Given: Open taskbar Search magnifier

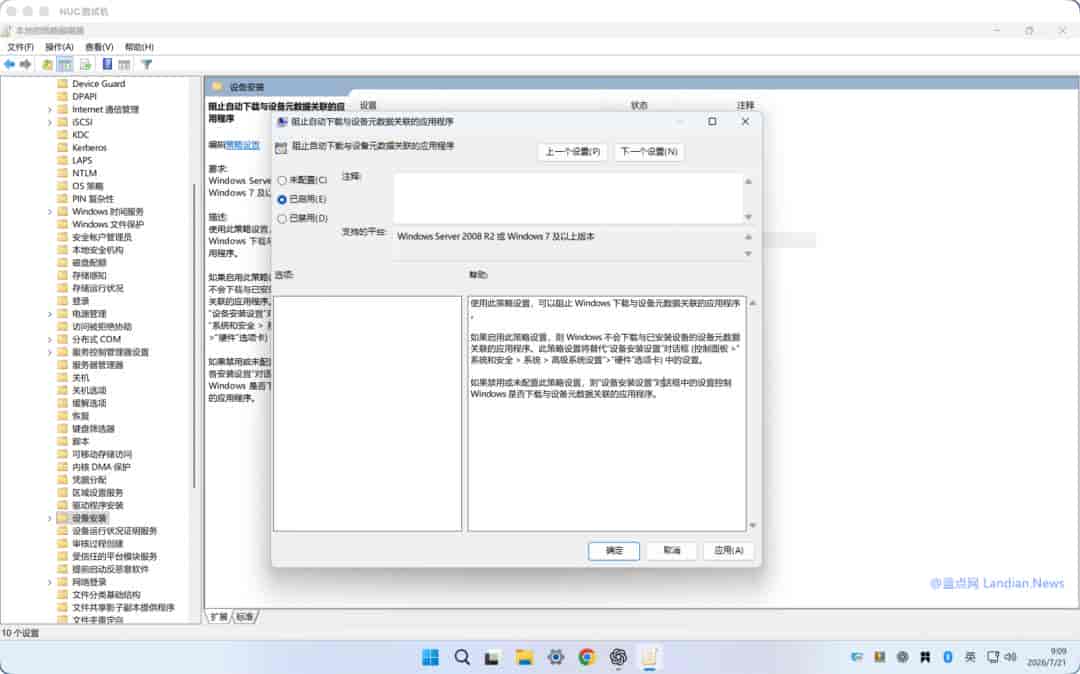Looking at the screenshot, I should [462, 657].
